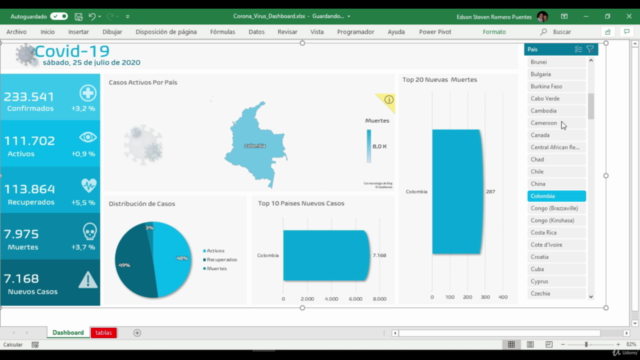The image size is (640, 360).
Task: Switch to the Inicio tab
Action: pyautogui.click(x=47, y=32)
